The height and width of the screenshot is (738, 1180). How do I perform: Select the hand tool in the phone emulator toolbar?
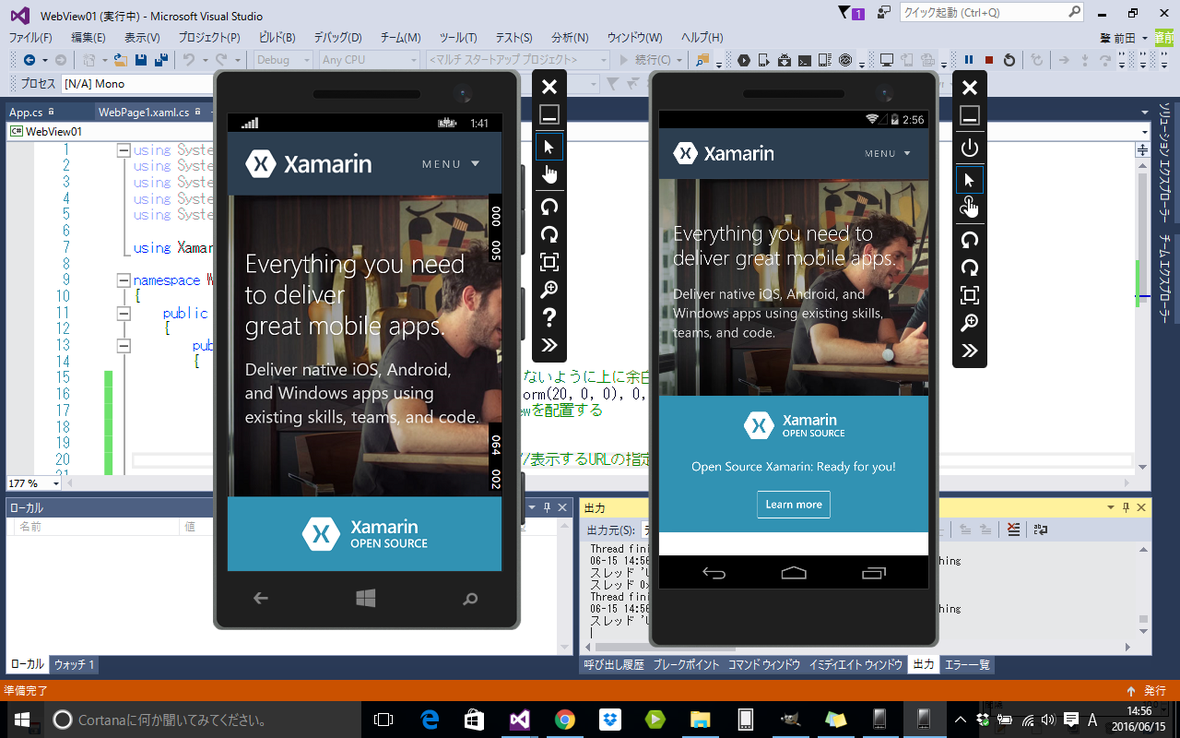pos(549,172)
